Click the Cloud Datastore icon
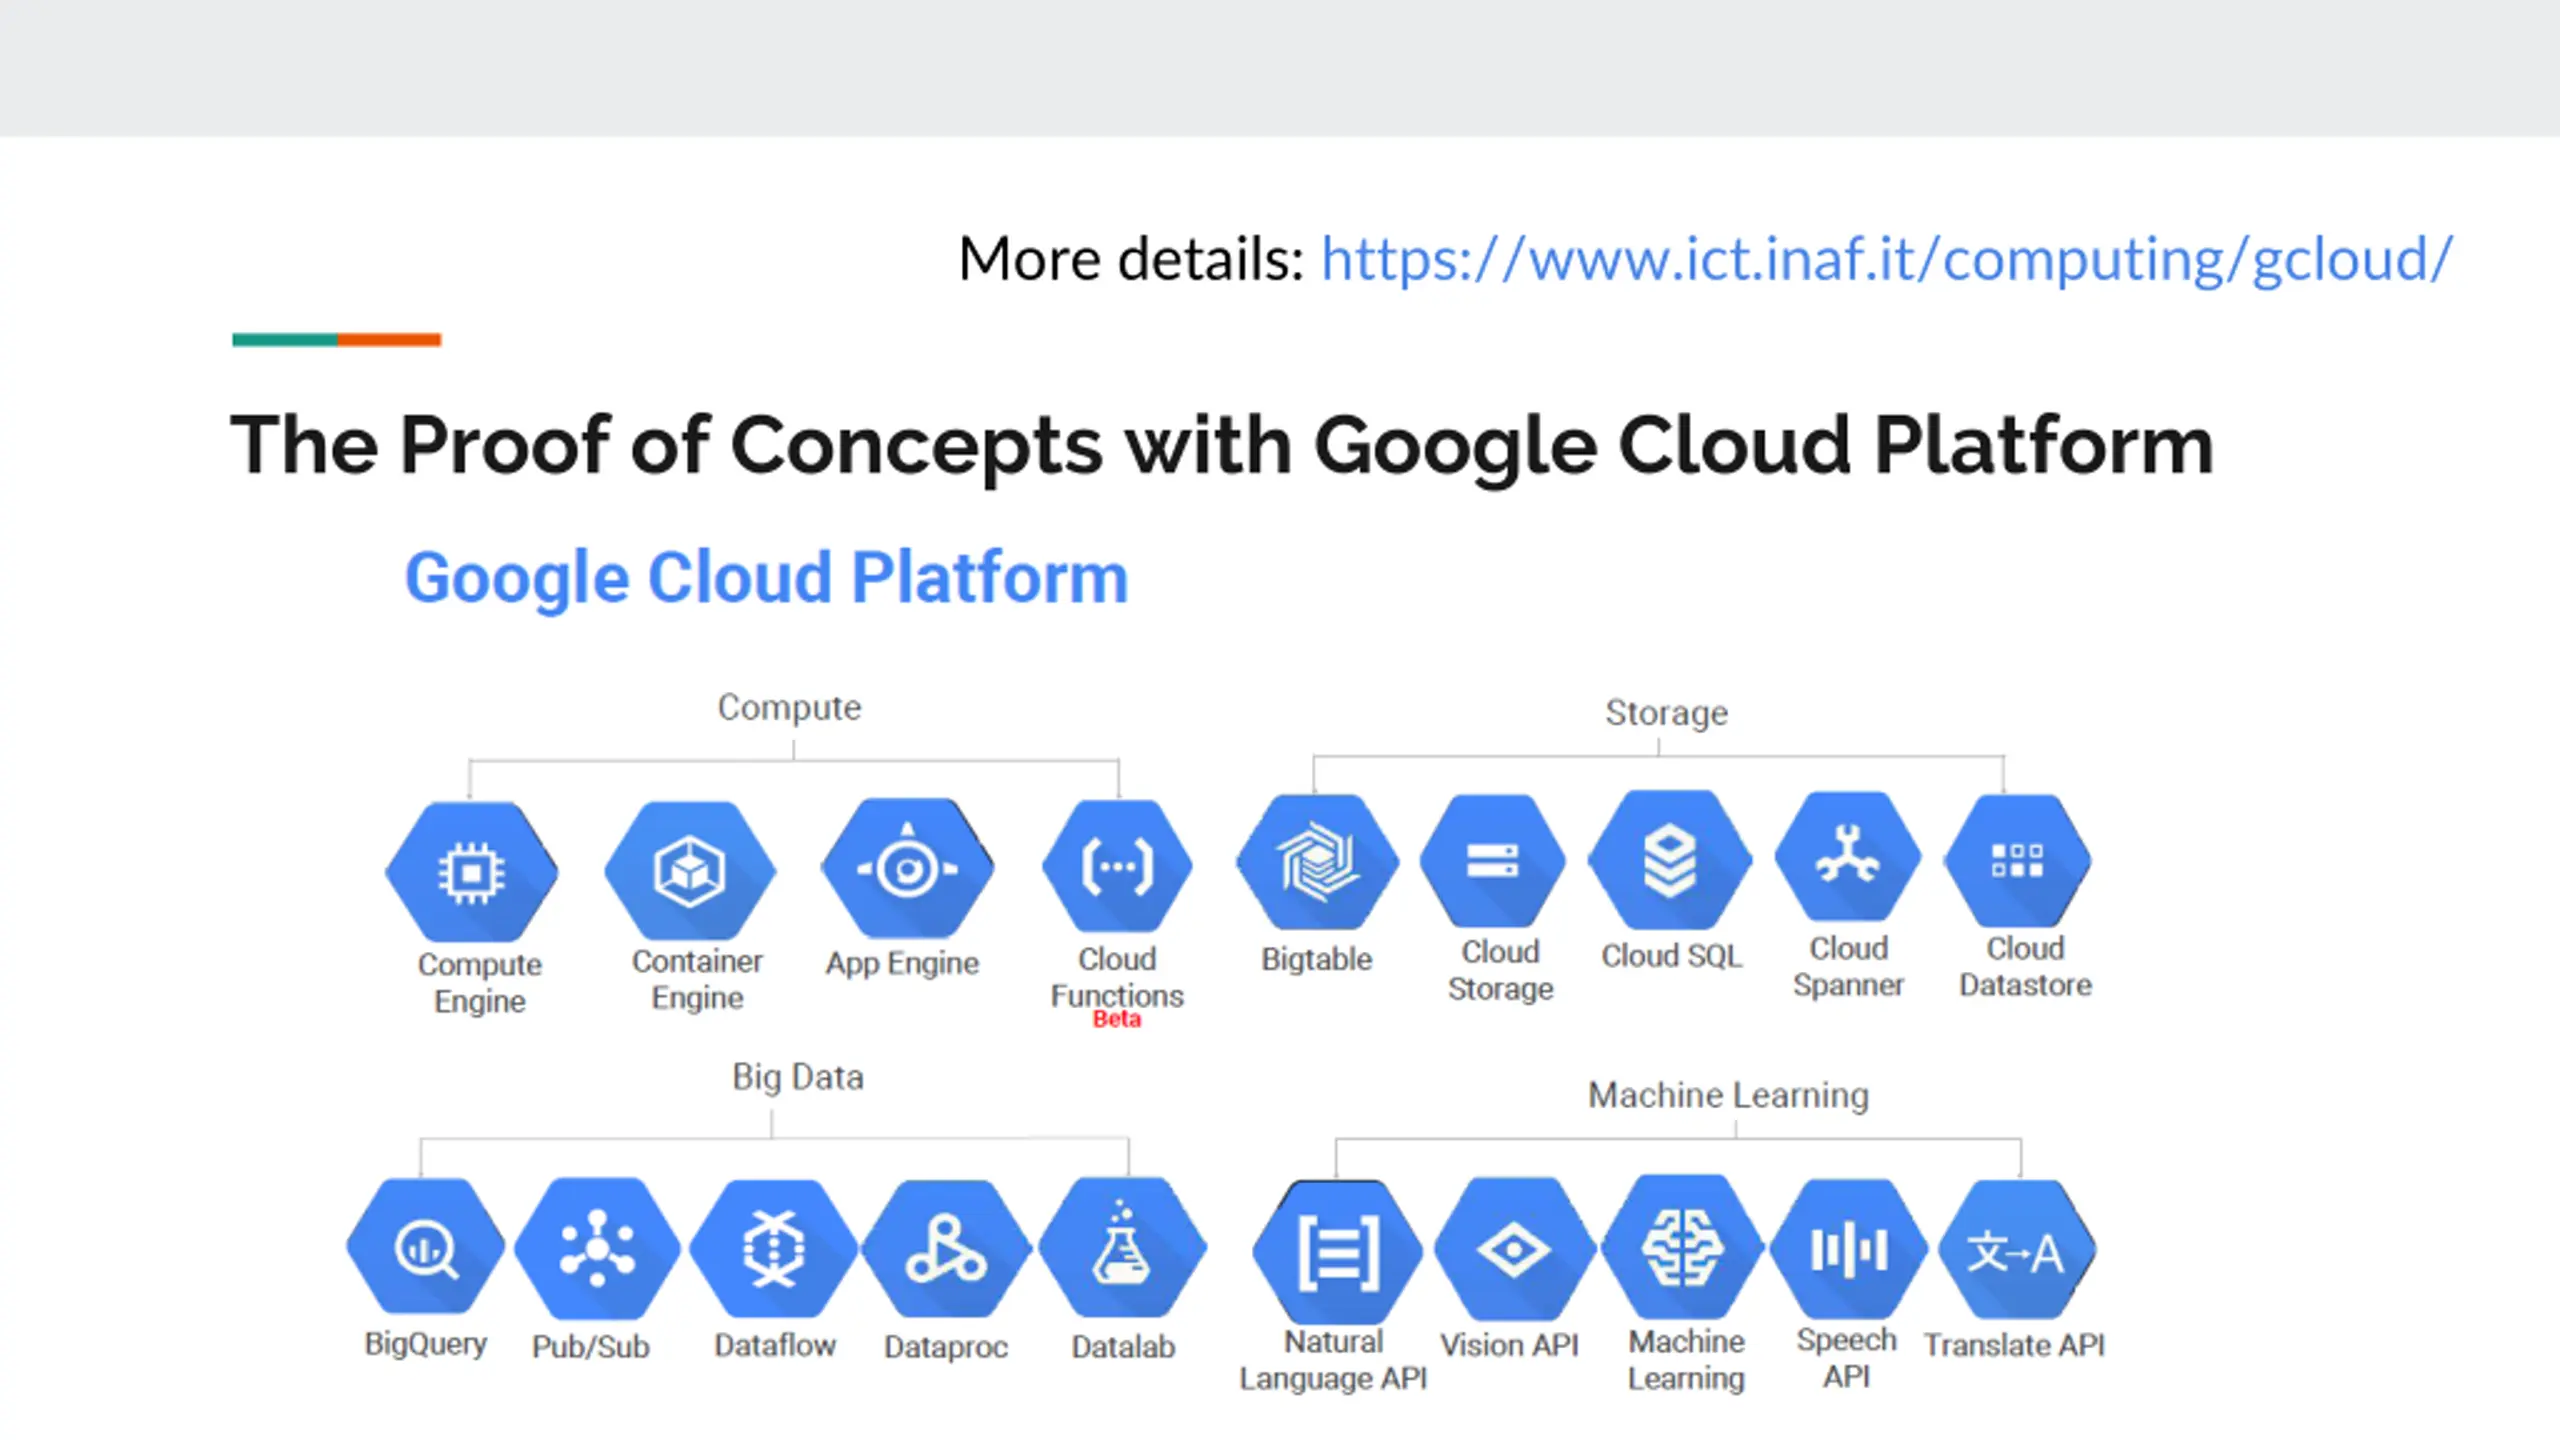The width and height of the screenshot is (2560, 1440). click(x=2018, y=860)
